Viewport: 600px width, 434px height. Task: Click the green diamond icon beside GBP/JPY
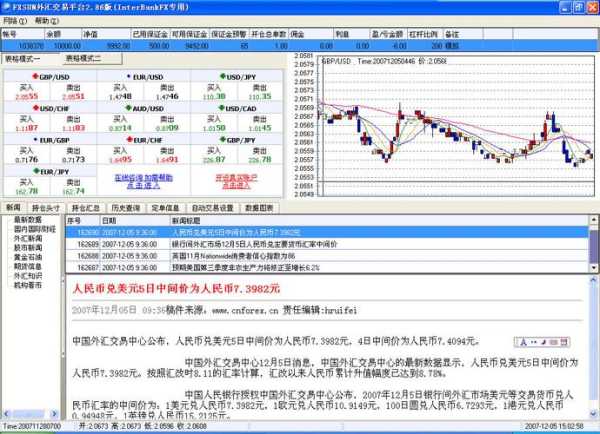click(x=223, y=139)
